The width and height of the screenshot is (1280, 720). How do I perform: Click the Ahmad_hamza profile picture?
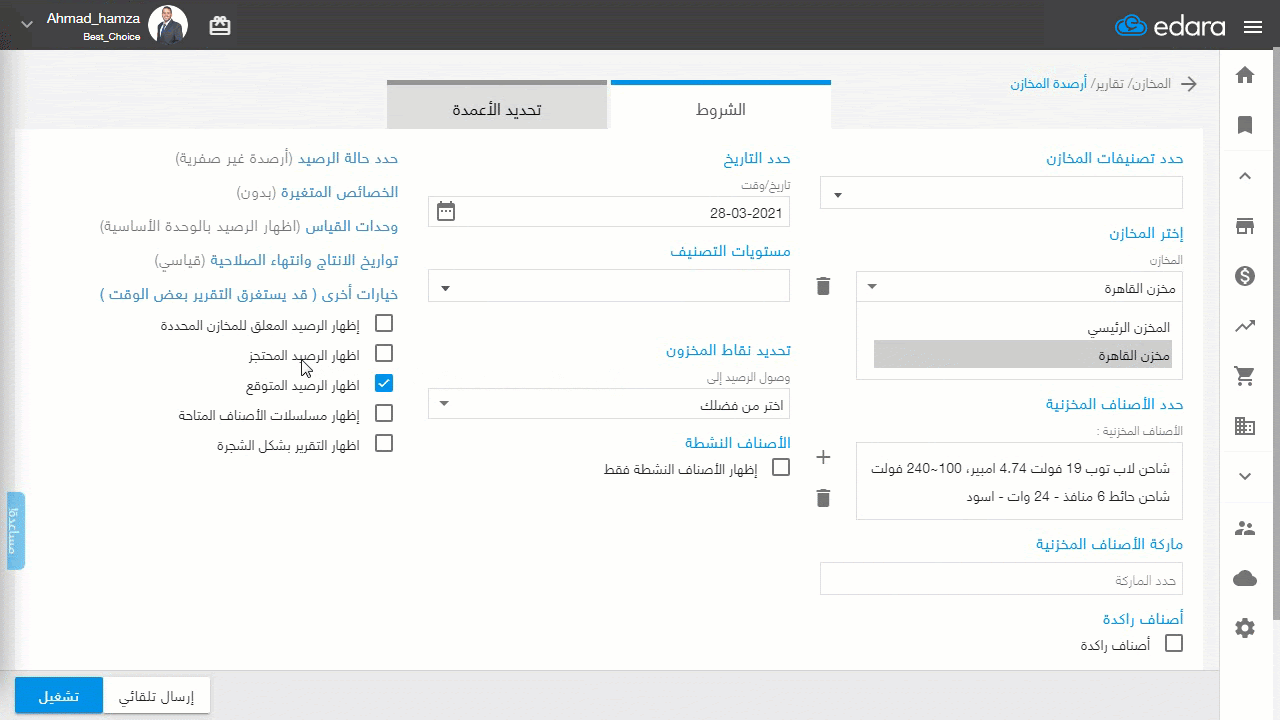167,25
